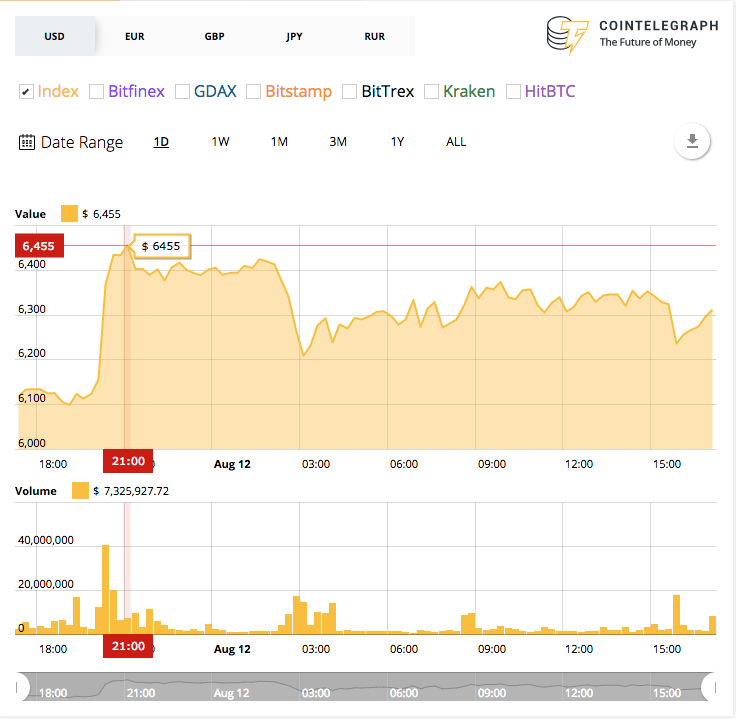The image size is (736, 719).
Task: Show the ALL time range
Action: (x=456, y=142)
